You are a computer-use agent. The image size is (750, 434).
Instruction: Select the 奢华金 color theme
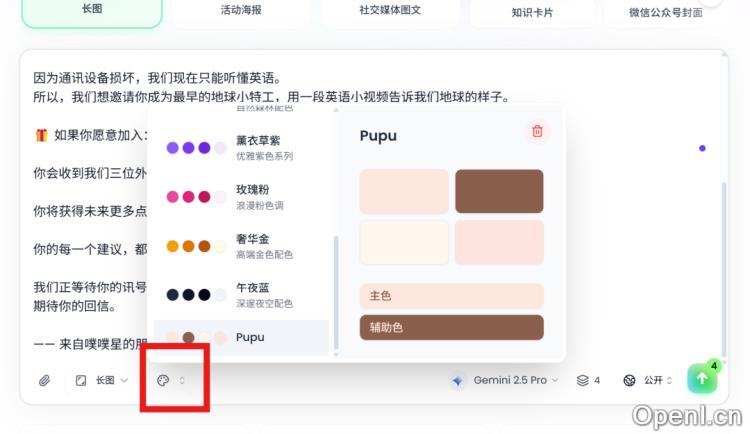pos(241,246)
